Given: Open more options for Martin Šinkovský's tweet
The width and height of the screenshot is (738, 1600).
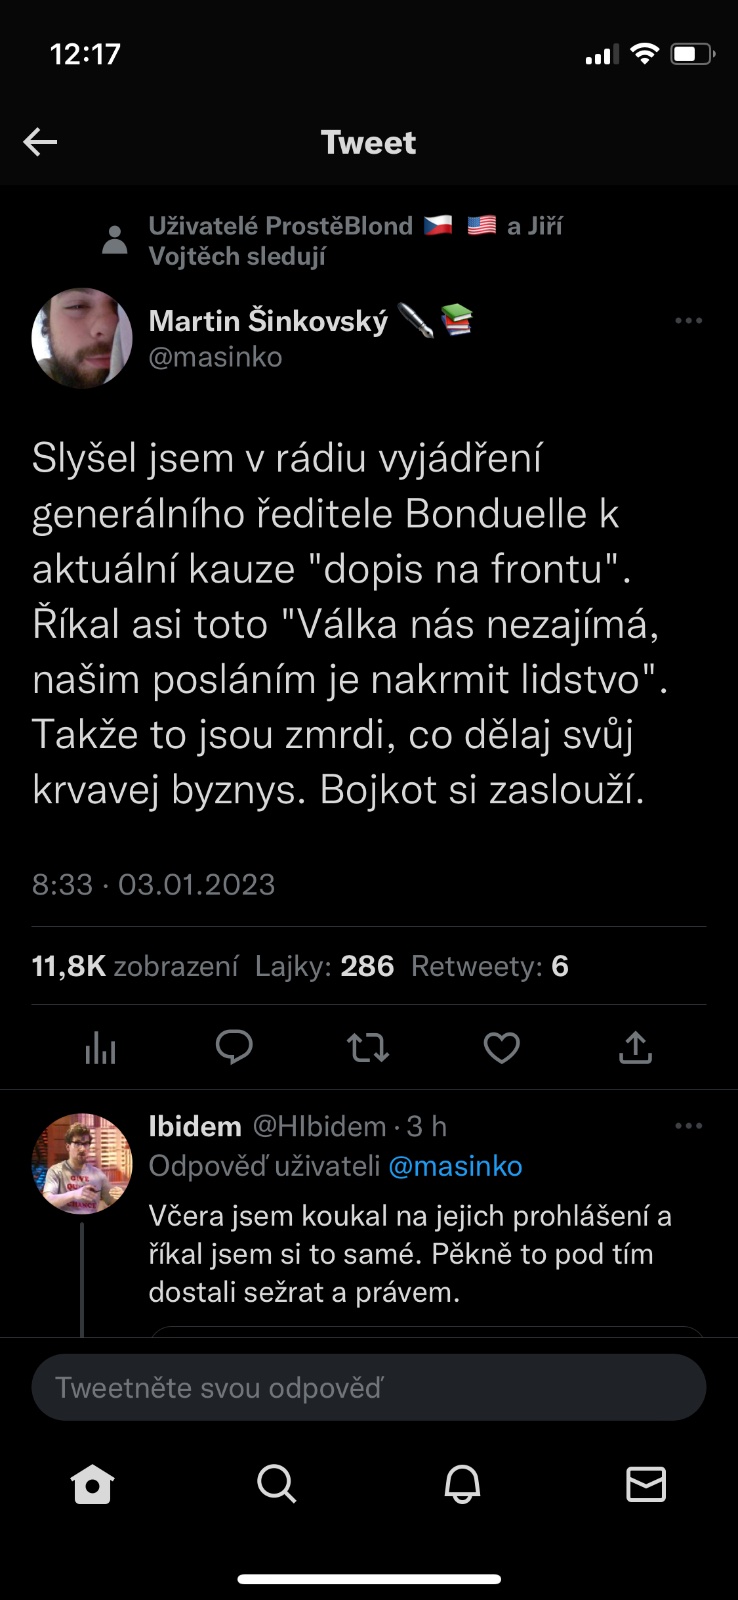Looking at the screenshot, I should pos(688,321).
